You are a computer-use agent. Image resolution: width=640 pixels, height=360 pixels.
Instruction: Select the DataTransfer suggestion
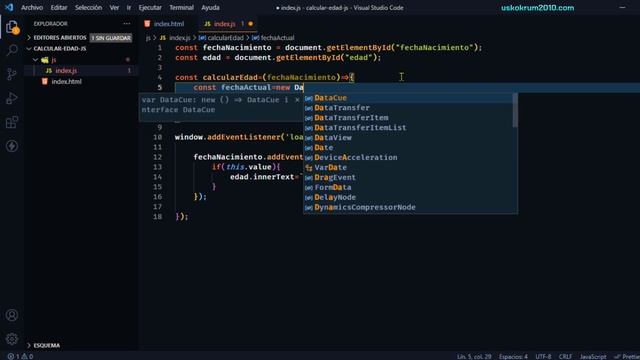408,108
